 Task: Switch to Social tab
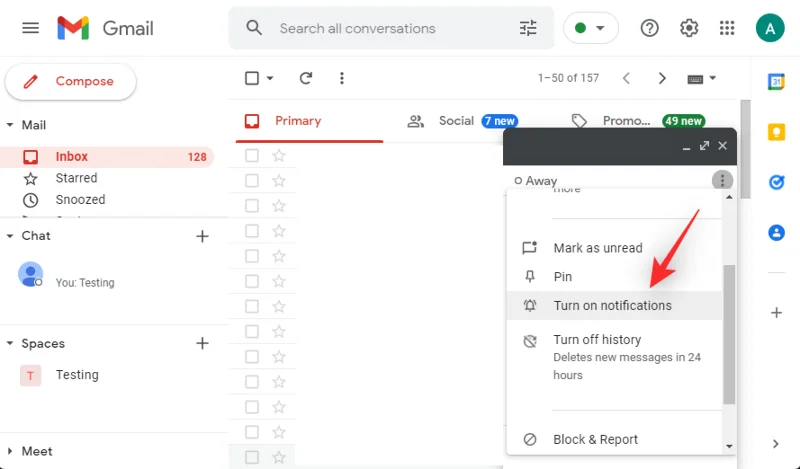463,121
